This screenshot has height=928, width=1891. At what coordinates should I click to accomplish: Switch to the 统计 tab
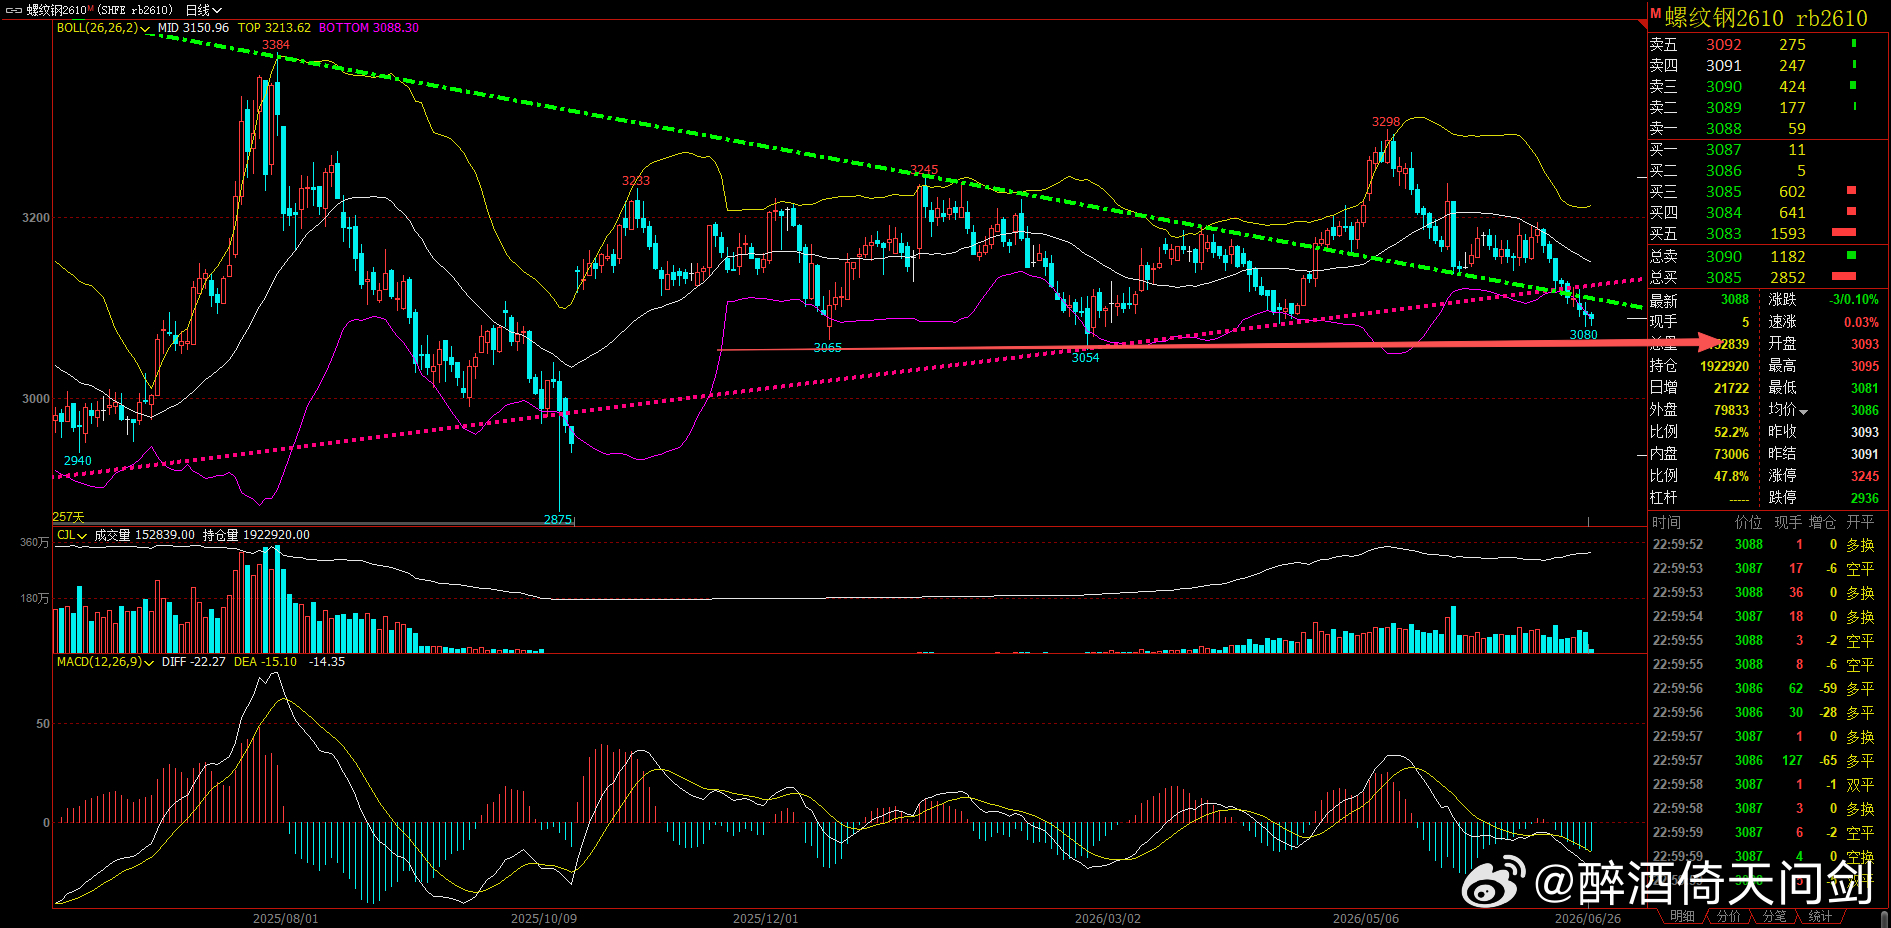tap(1820, 917)
